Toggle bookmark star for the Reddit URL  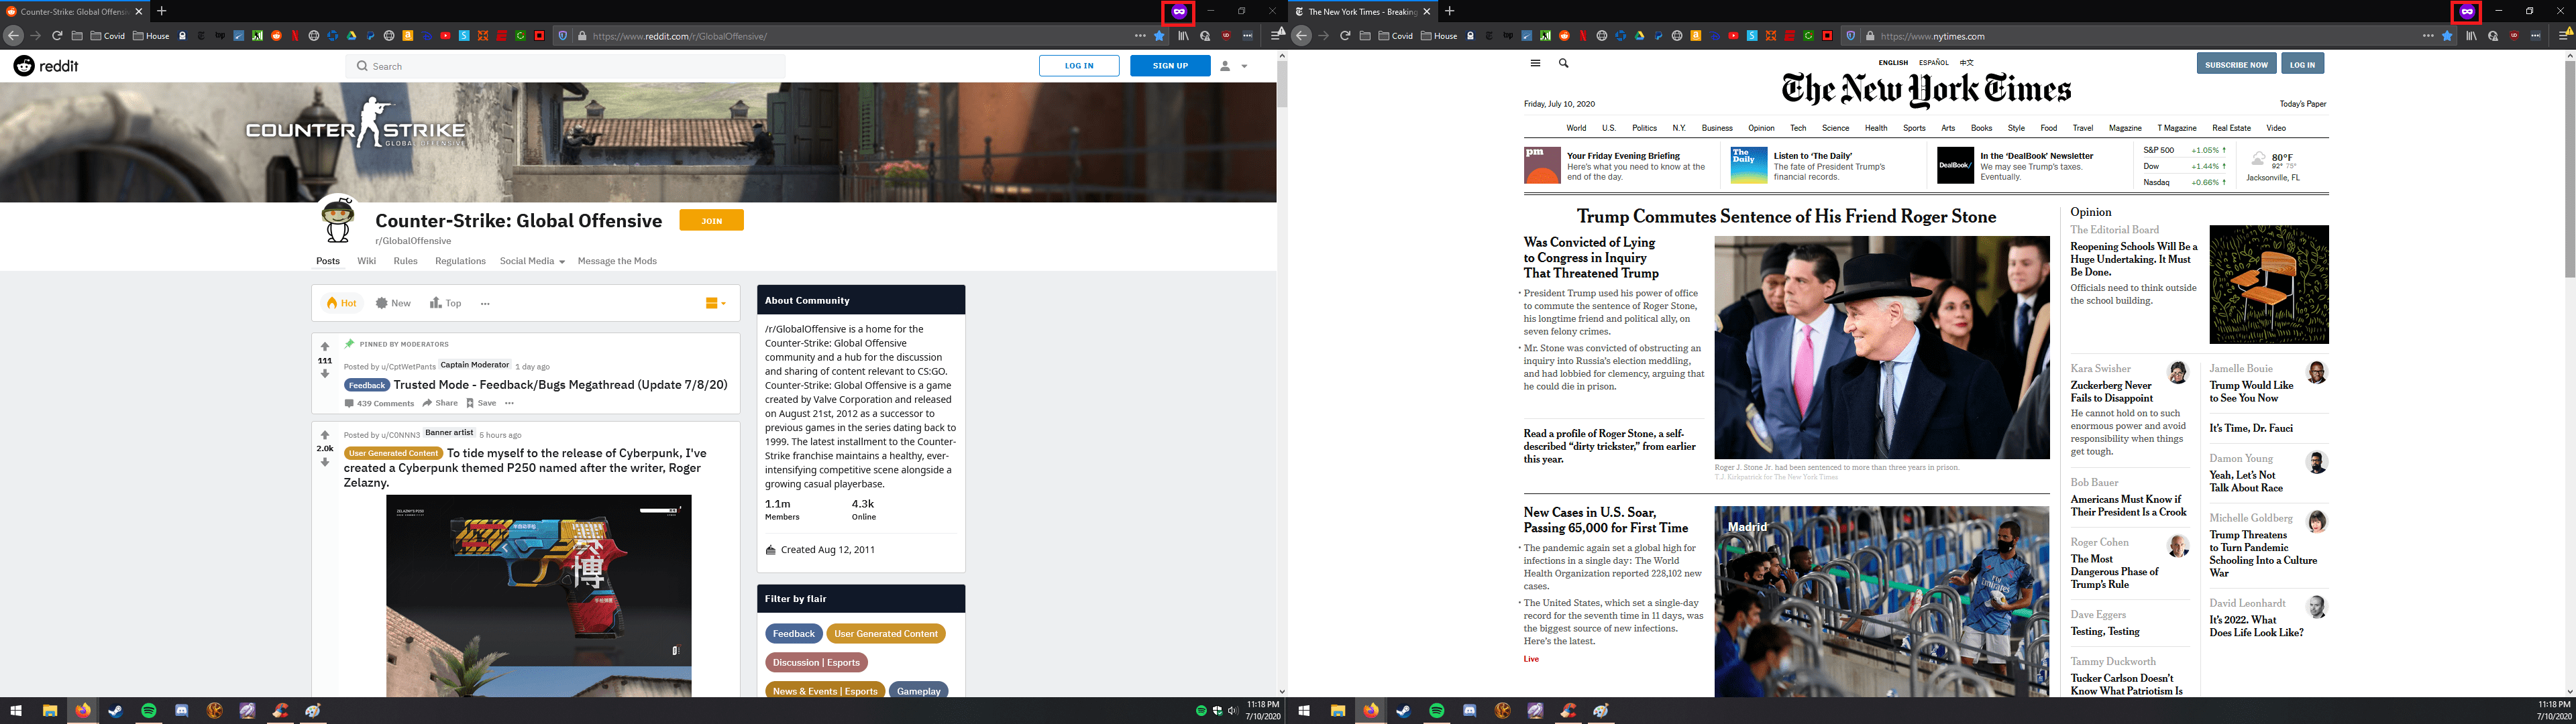pyautogui.click(x=1159, y=36)
